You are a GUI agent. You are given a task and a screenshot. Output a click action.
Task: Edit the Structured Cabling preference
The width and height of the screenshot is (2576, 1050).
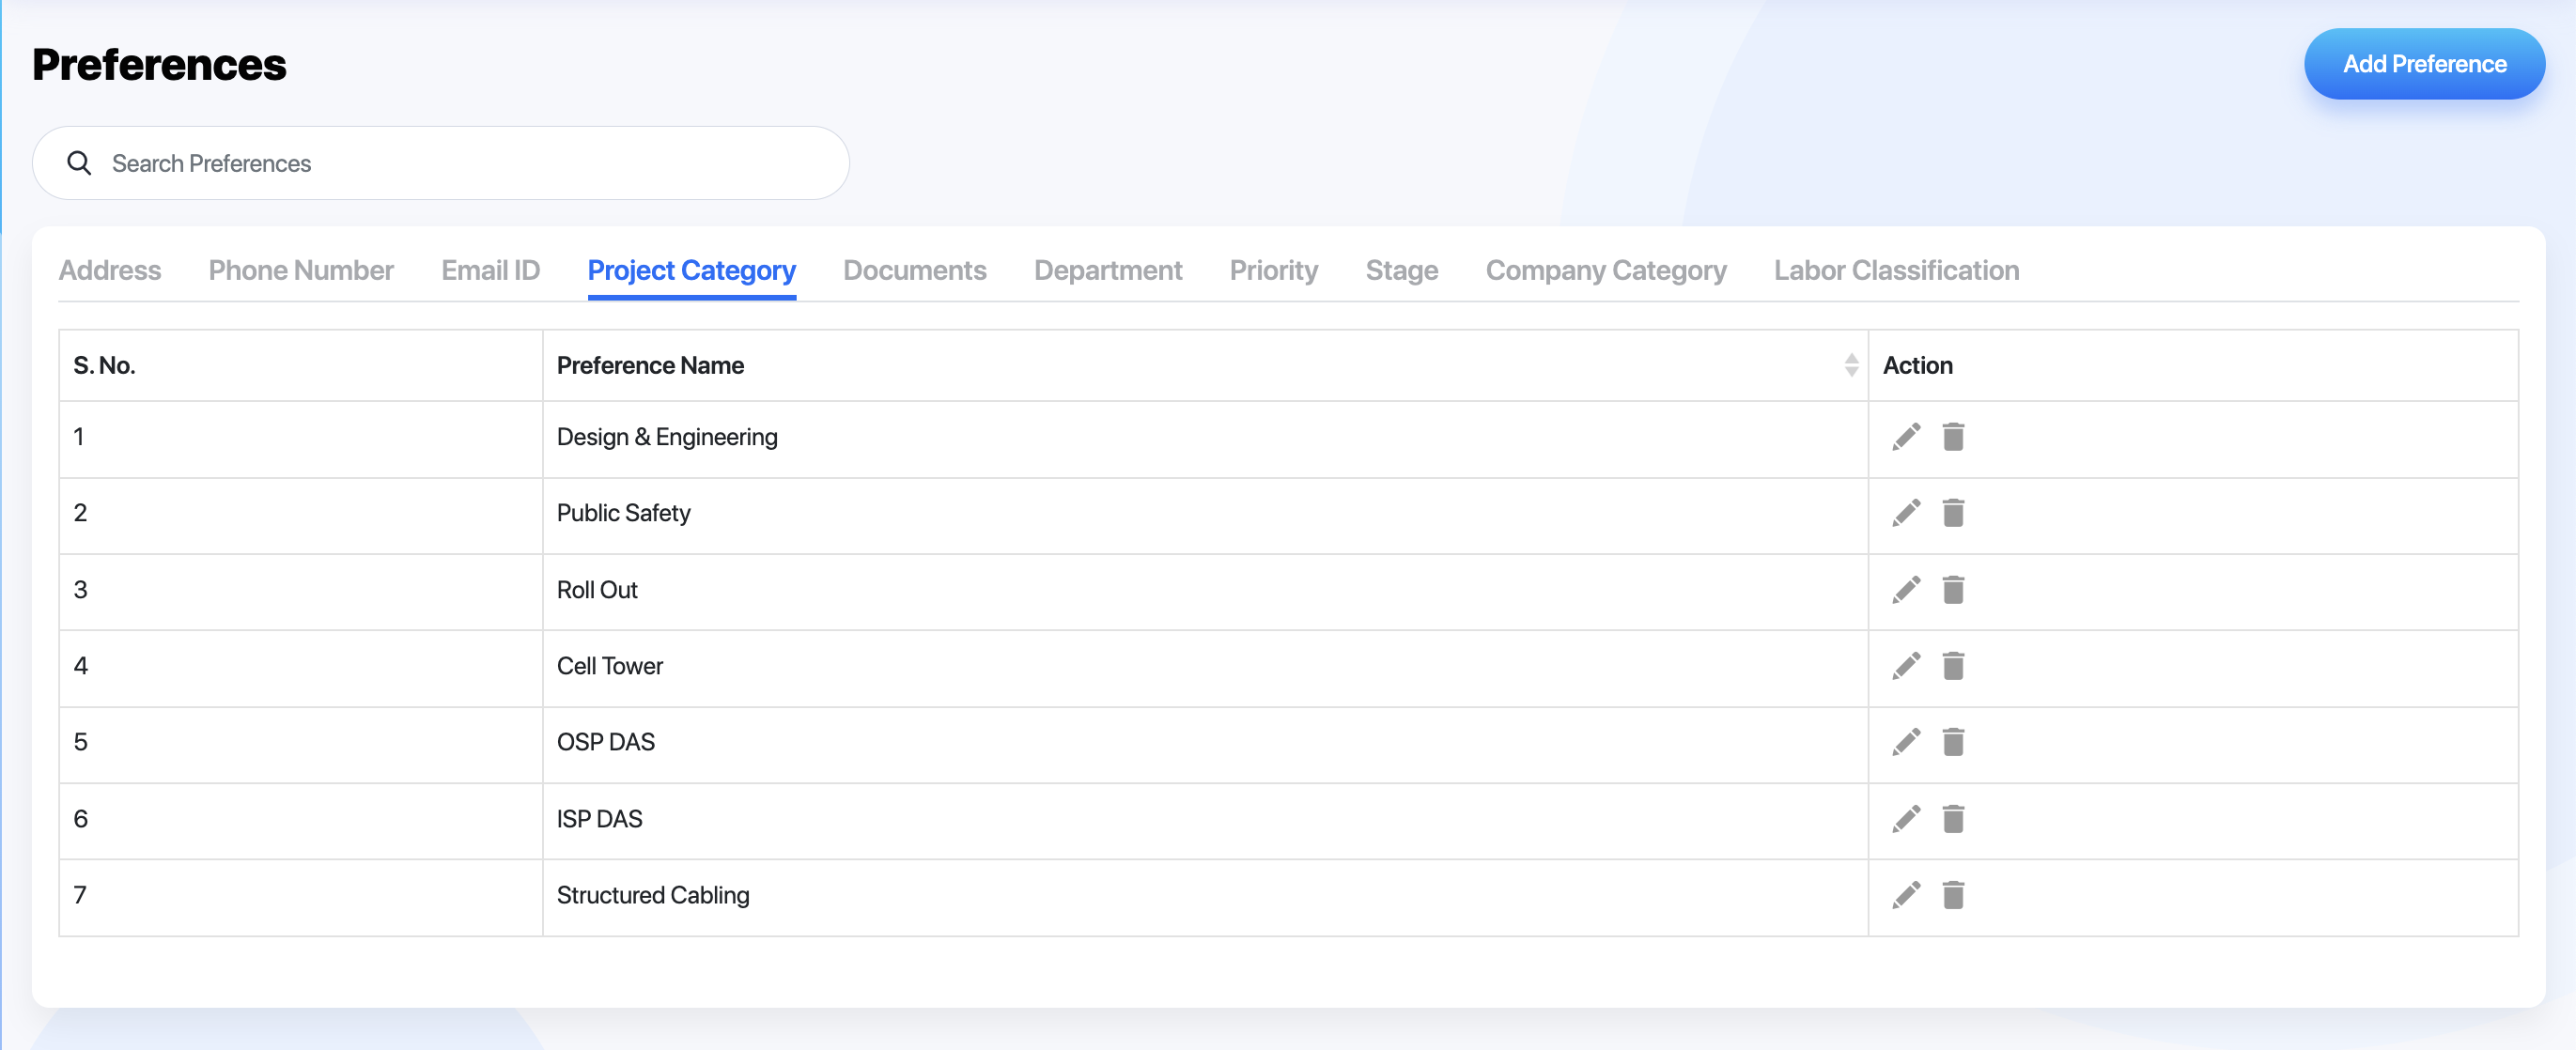pyautogui.click(x=1906, y=895)
